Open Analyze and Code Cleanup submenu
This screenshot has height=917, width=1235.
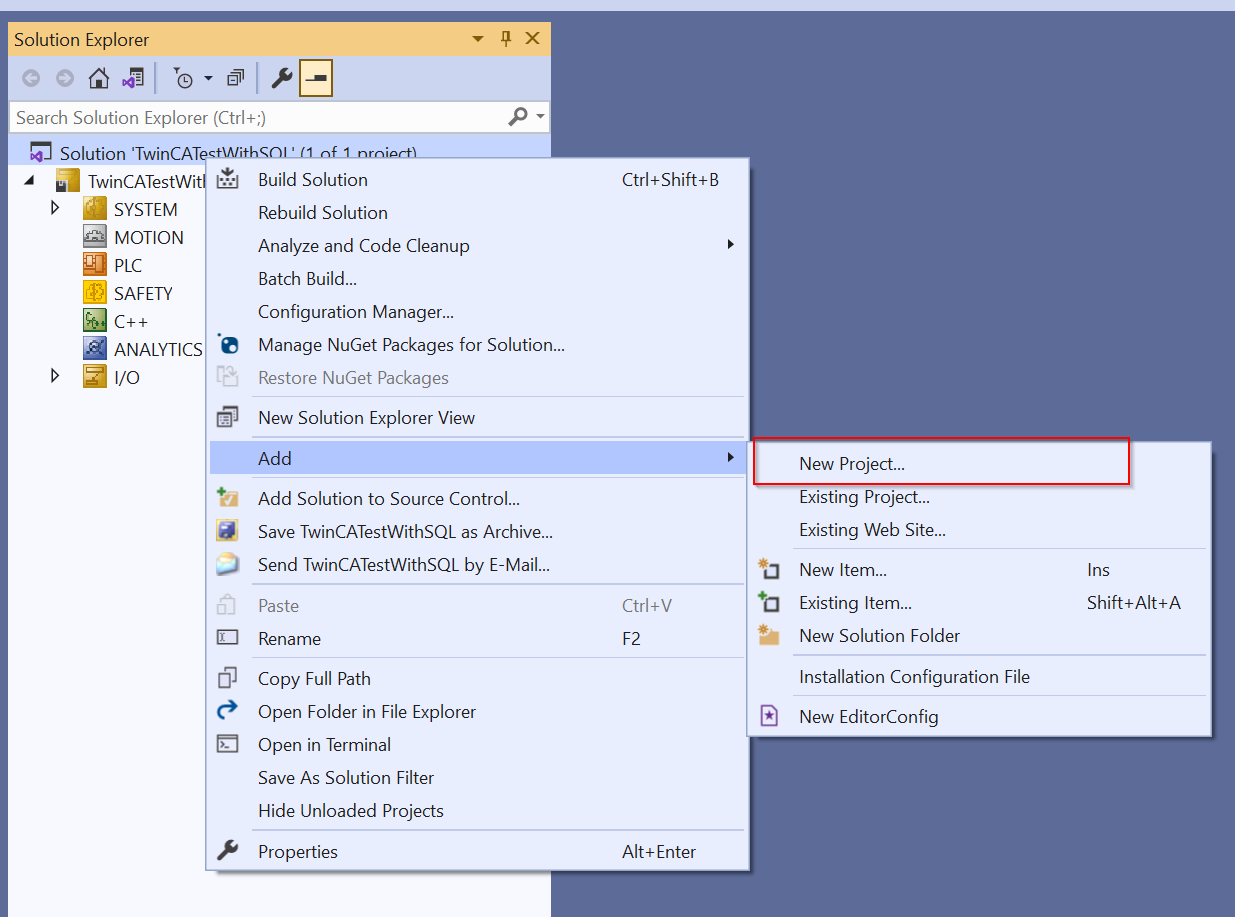pos(477,246)
